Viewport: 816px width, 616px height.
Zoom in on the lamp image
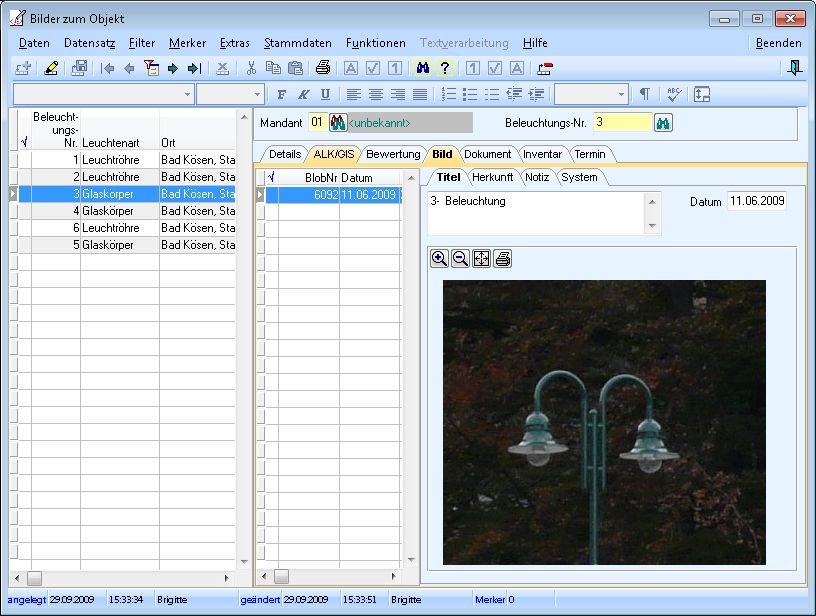439,259
